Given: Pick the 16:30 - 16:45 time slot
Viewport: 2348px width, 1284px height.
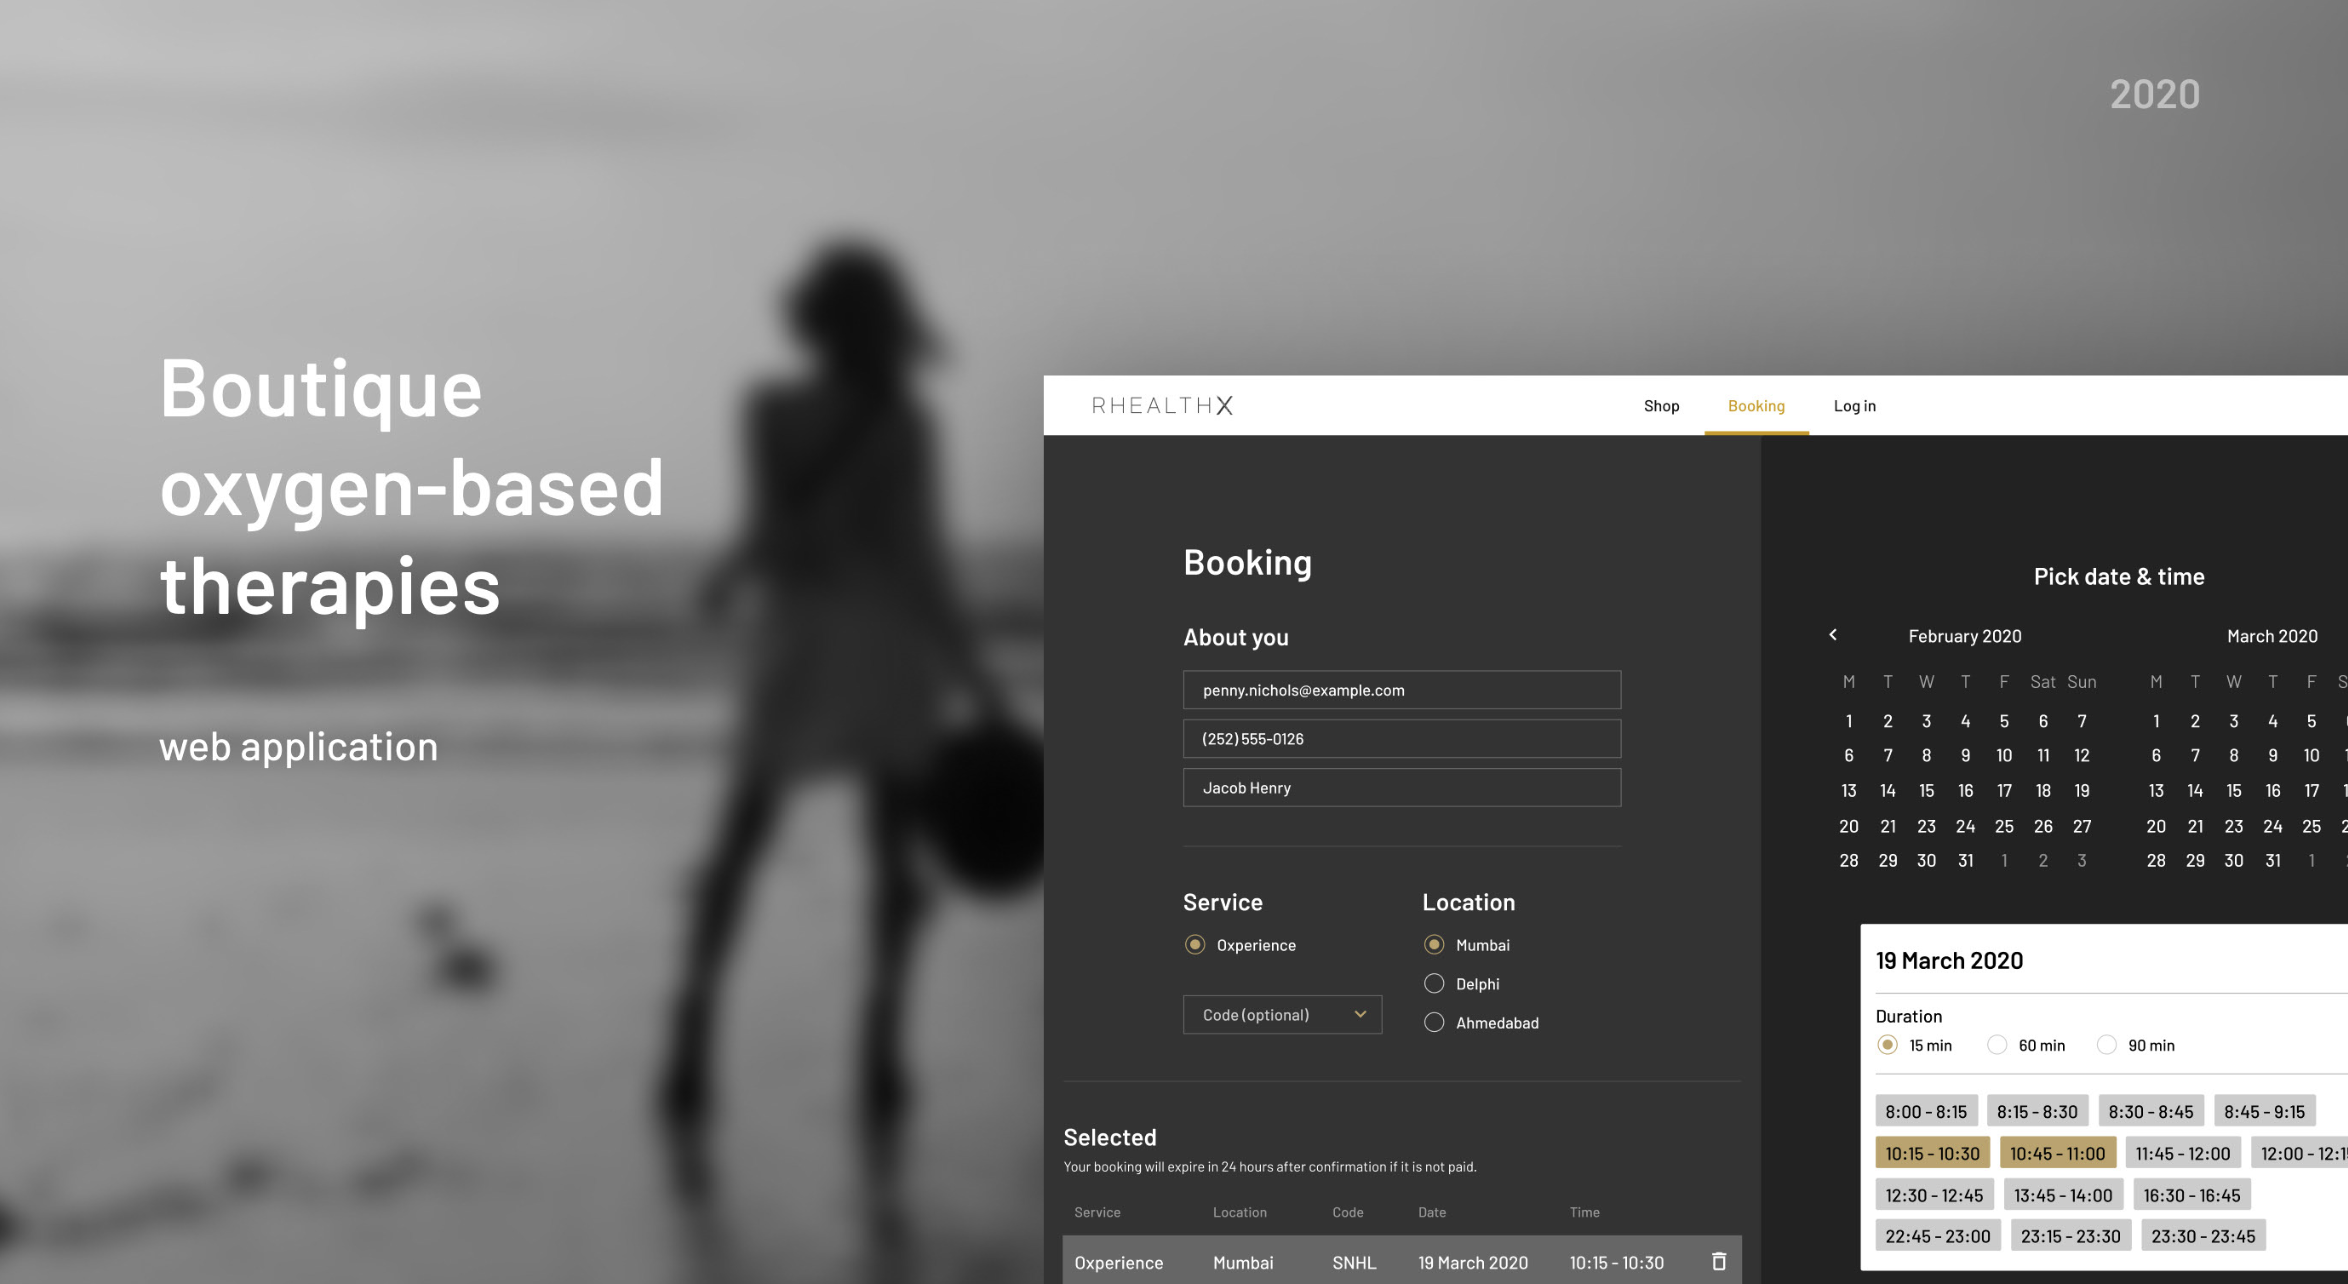Looking at the screenshot, I should 2192,1196.
